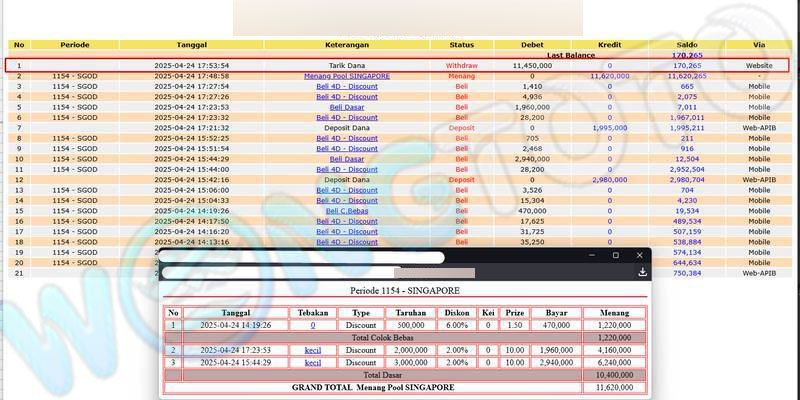This screenshot has height=400, width=800.
Task: Click the 'kecil' link in popup row 2
Action: click(x=312, y=350)
